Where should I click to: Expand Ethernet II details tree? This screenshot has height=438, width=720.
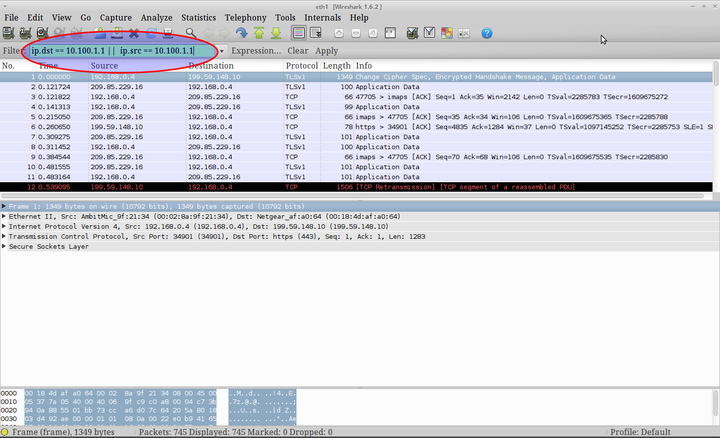[x=4, y=216]
